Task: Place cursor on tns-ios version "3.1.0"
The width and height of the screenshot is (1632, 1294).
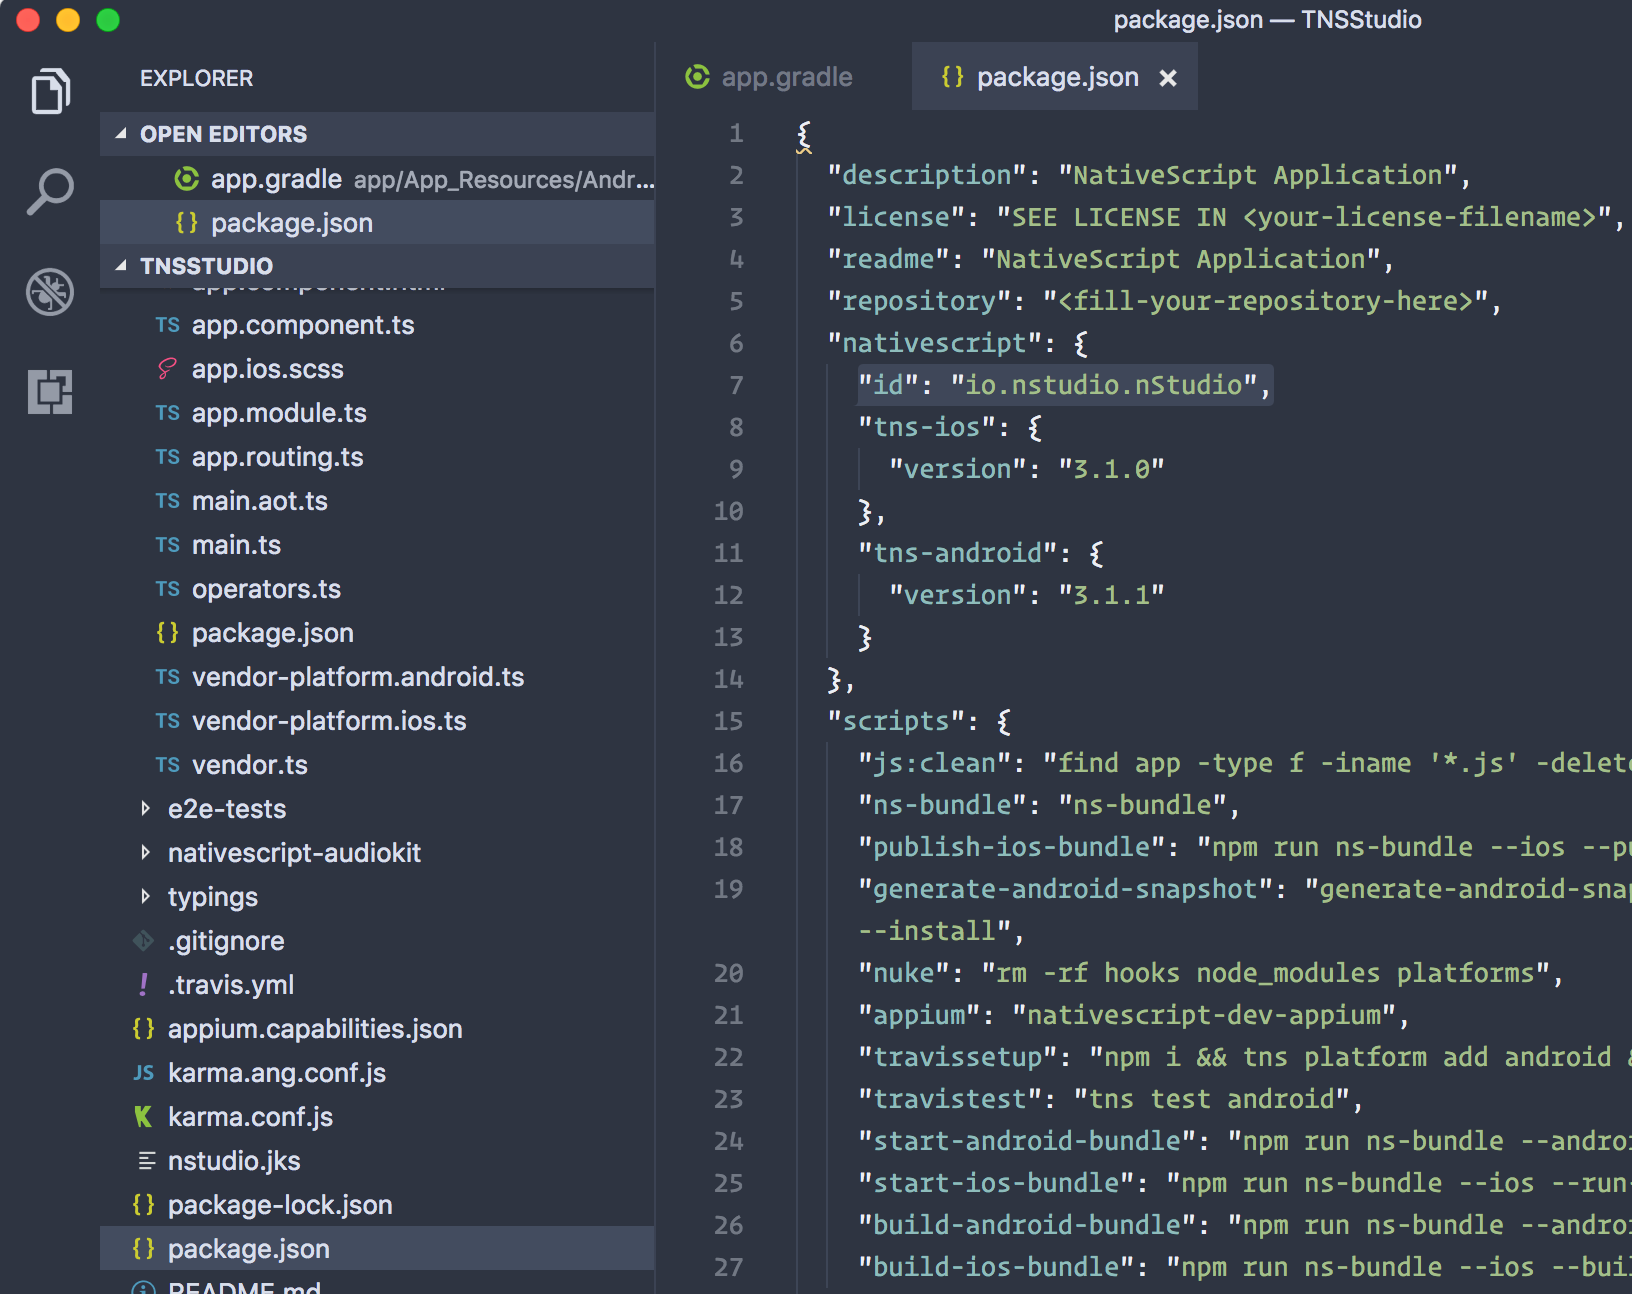Action: 1111,469
